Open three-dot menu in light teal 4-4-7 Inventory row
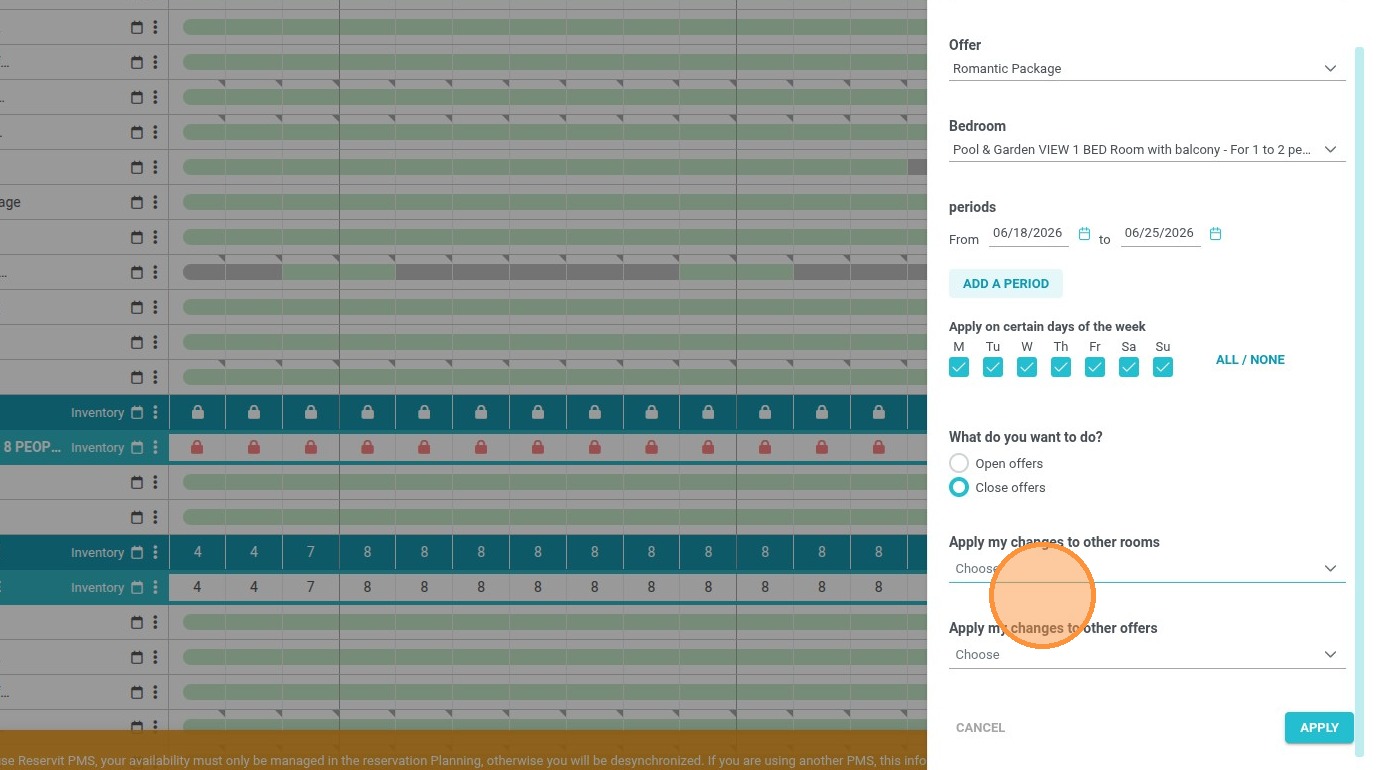 tap(155, 587)
